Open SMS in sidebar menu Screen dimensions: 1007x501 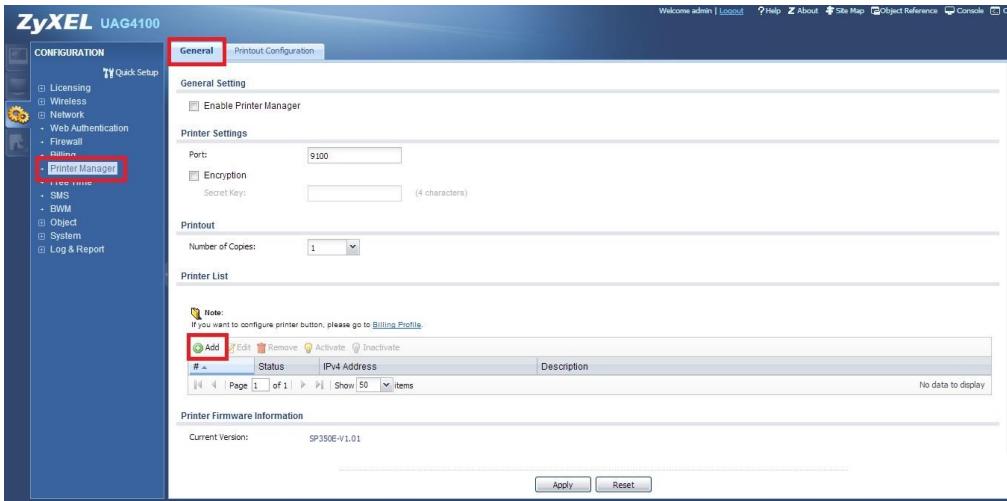(x=59, y=196)
